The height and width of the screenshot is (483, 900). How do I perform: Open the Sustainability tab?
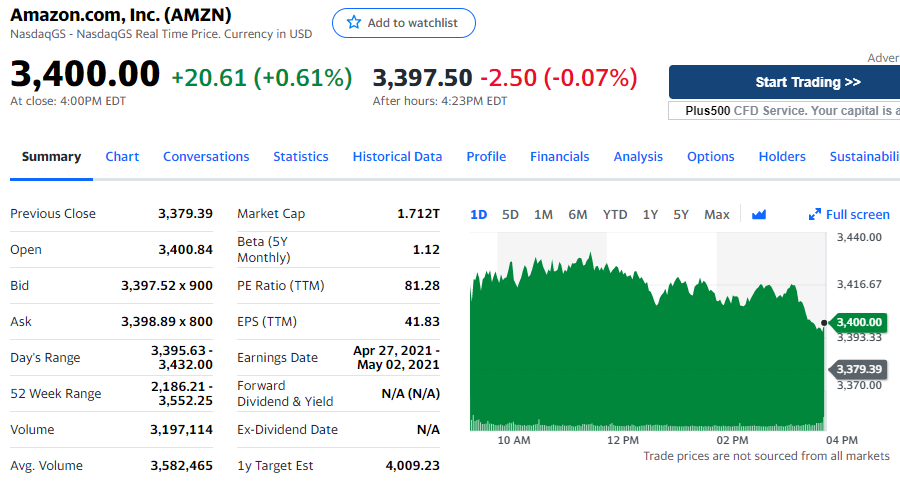(x=864, y=157)
